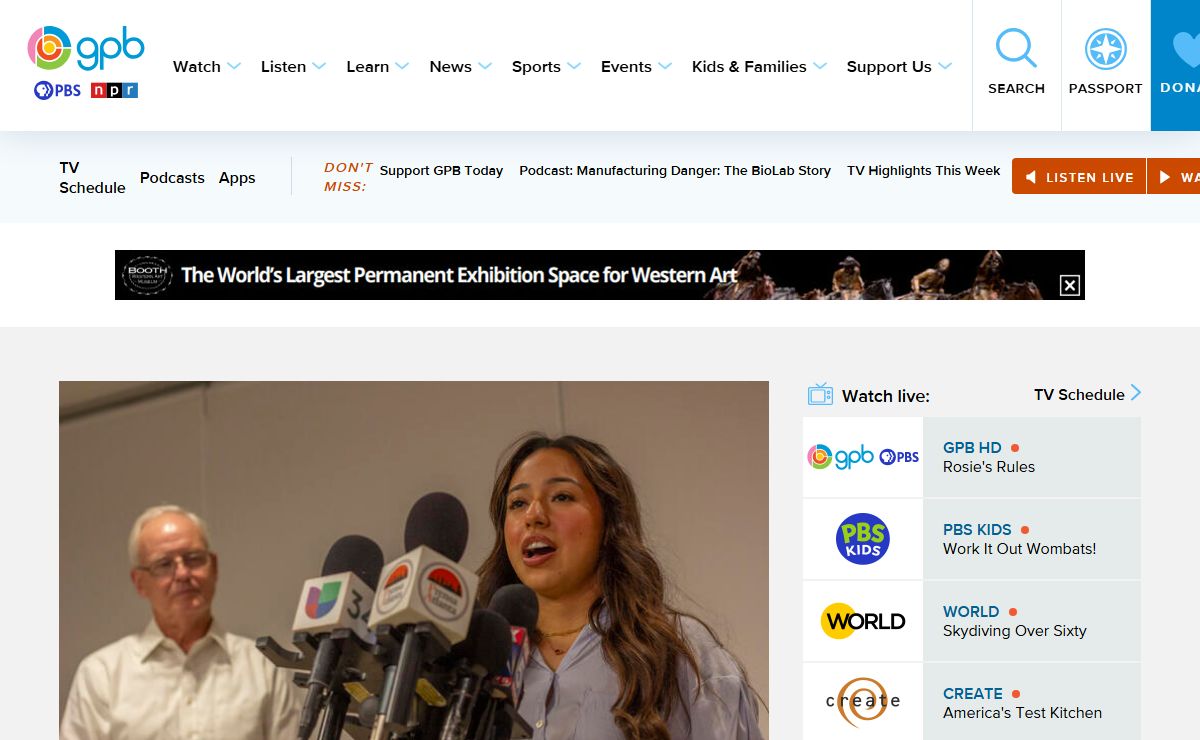
Task: Open the TV Schedule secondary nav link
Action: 92,178
